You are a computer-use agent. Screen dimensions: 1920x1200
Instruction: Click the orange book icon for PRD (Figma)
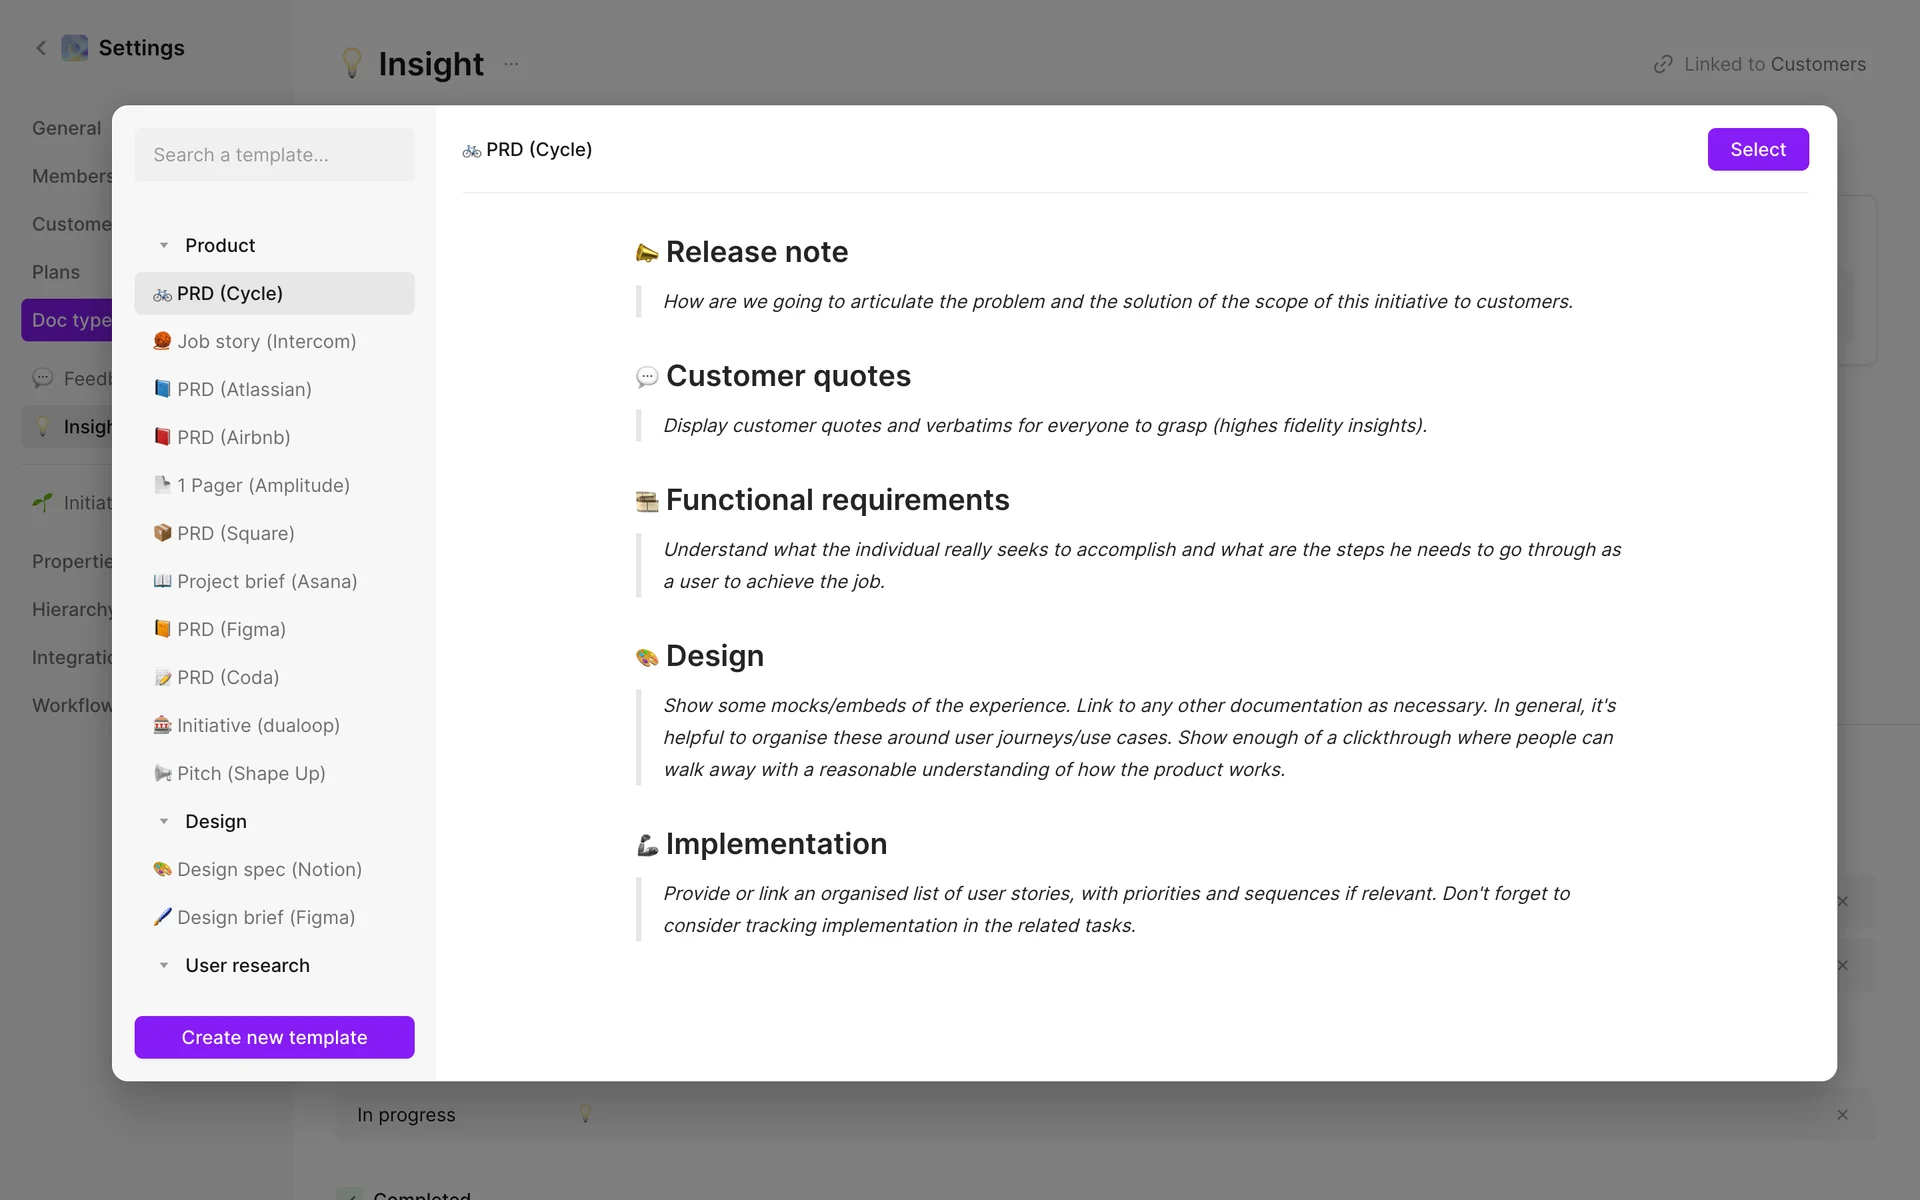pyautogui.click(x=162, y=629)
